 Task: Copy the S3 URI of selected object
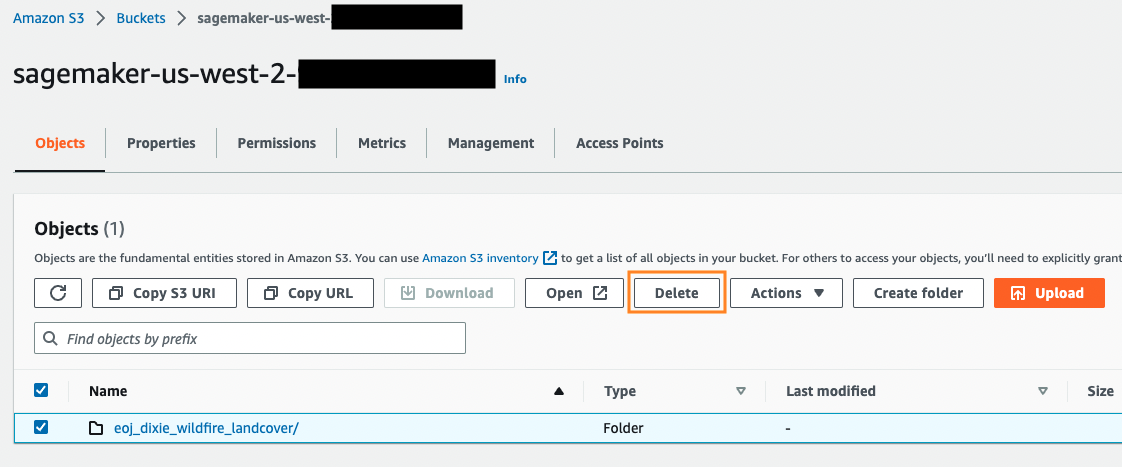(x=164, y=293)
